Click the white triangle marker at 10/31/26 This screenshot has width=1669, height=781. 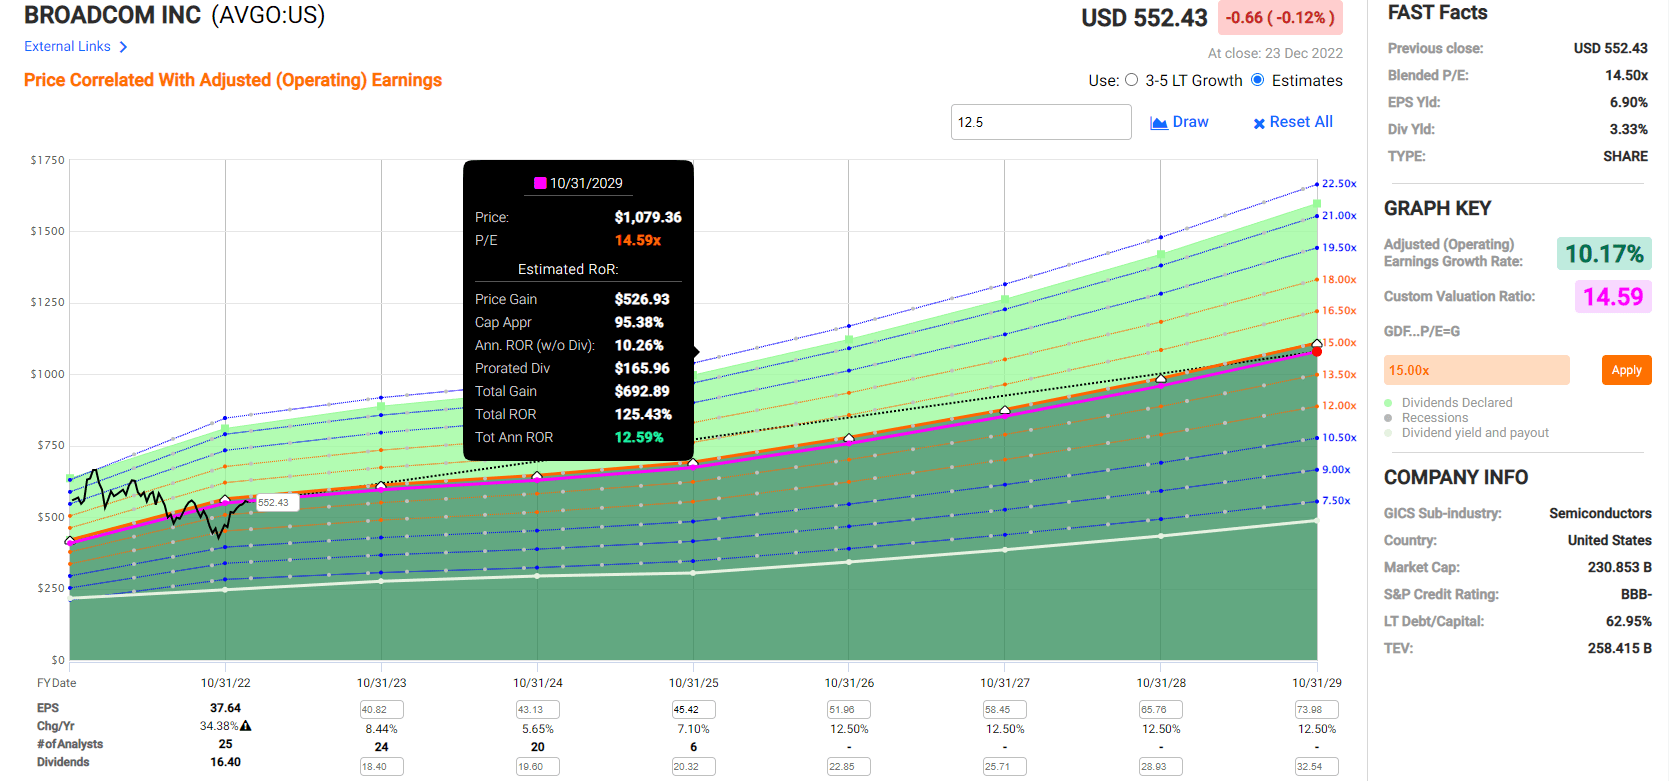pos(849,438)
